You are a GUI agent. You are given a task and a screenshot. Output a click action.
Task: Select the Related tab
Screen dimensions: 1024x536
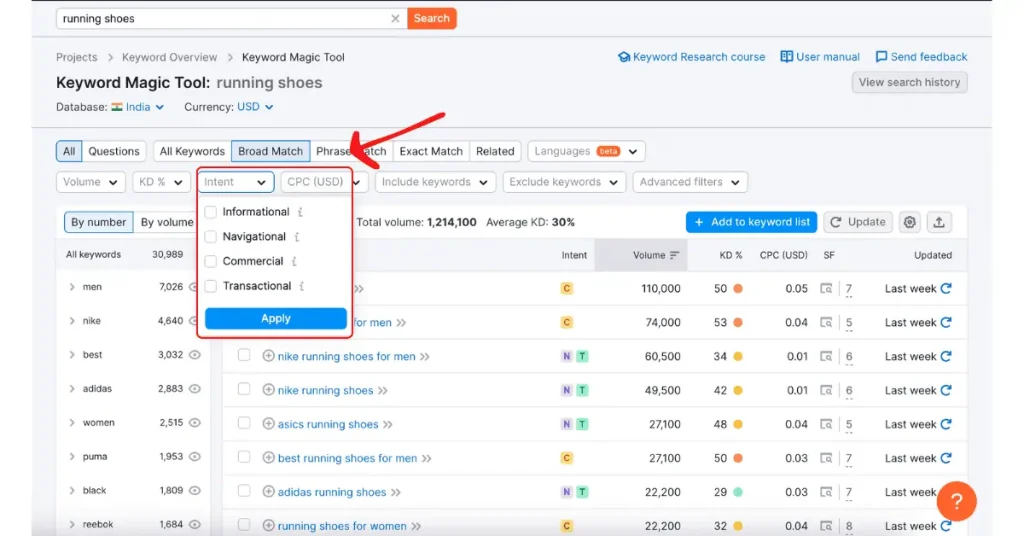pyautogui.click(x=495, y=151)
